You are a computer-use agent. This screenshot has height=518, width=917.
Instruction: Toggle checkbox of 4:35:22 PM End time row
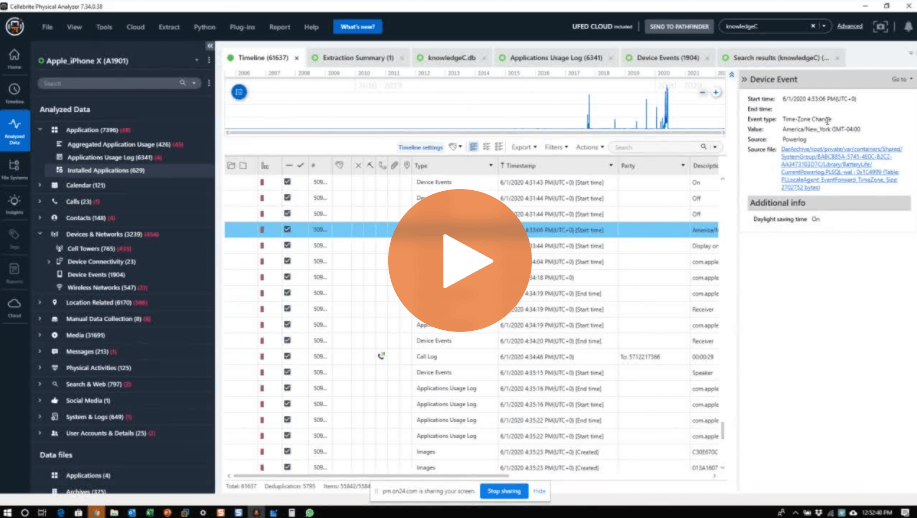[287, 419]
